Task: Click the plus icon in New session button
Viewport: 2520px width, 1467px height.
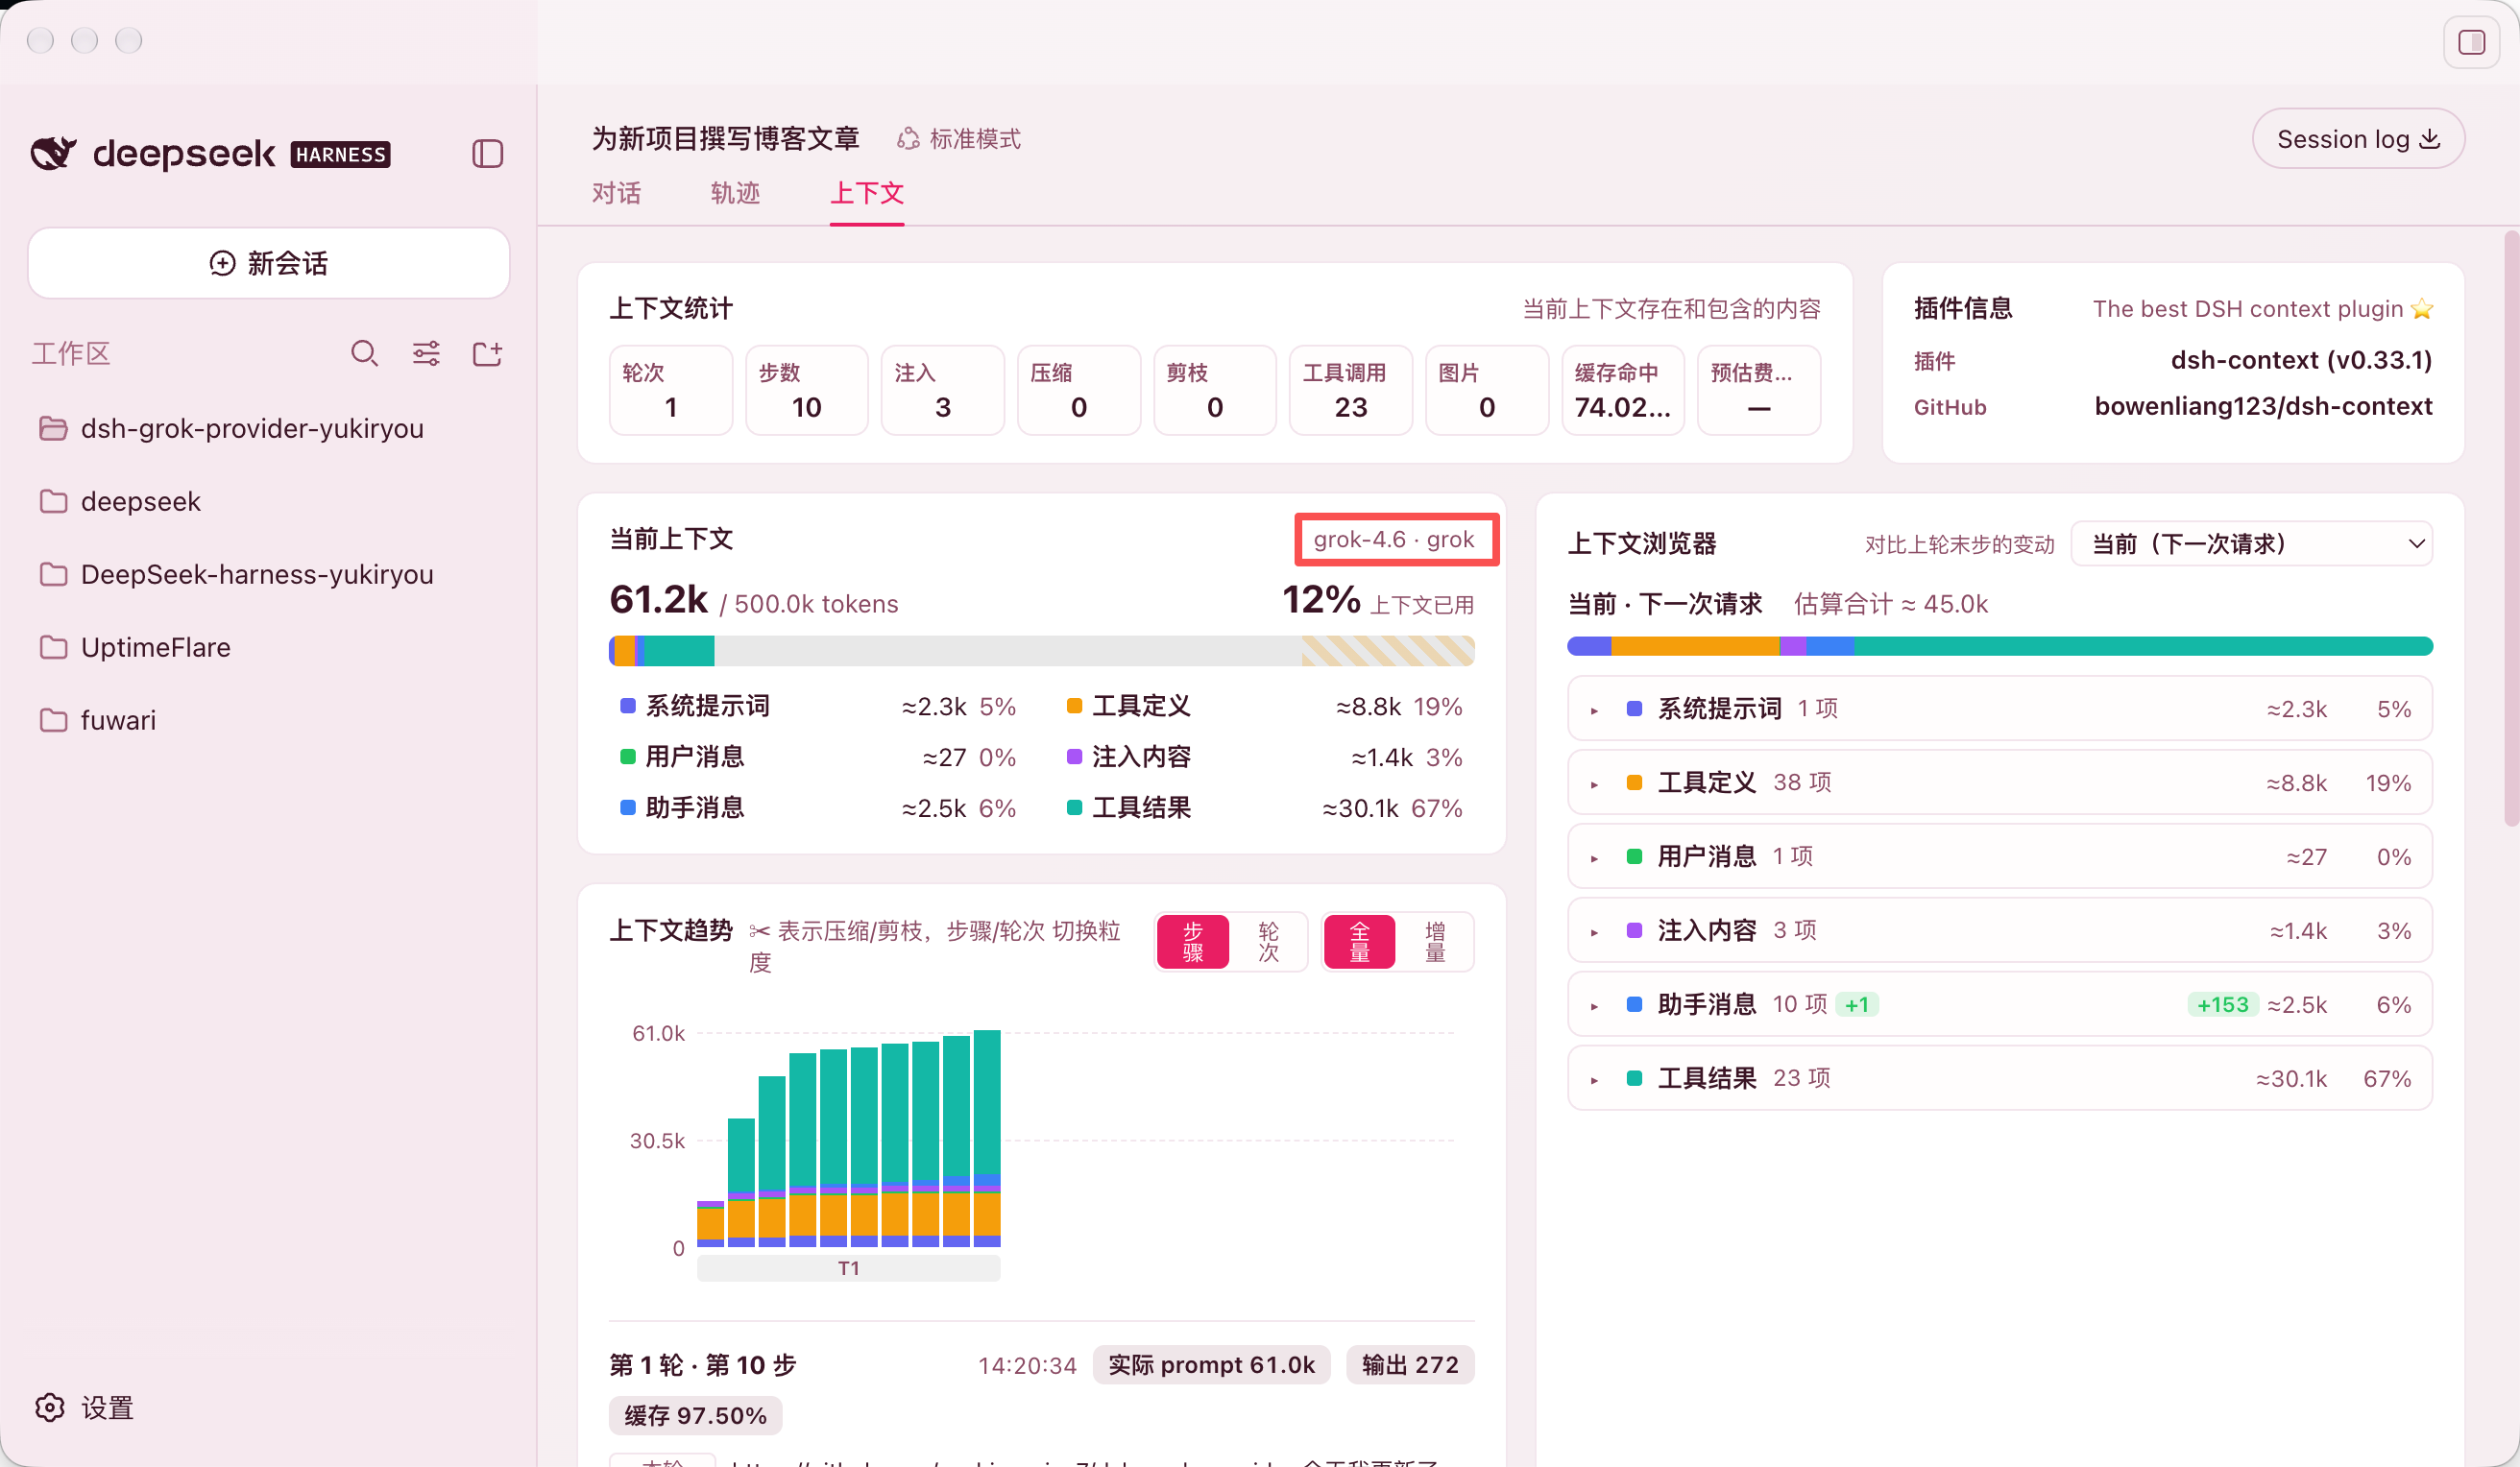Action: [222, 263]
